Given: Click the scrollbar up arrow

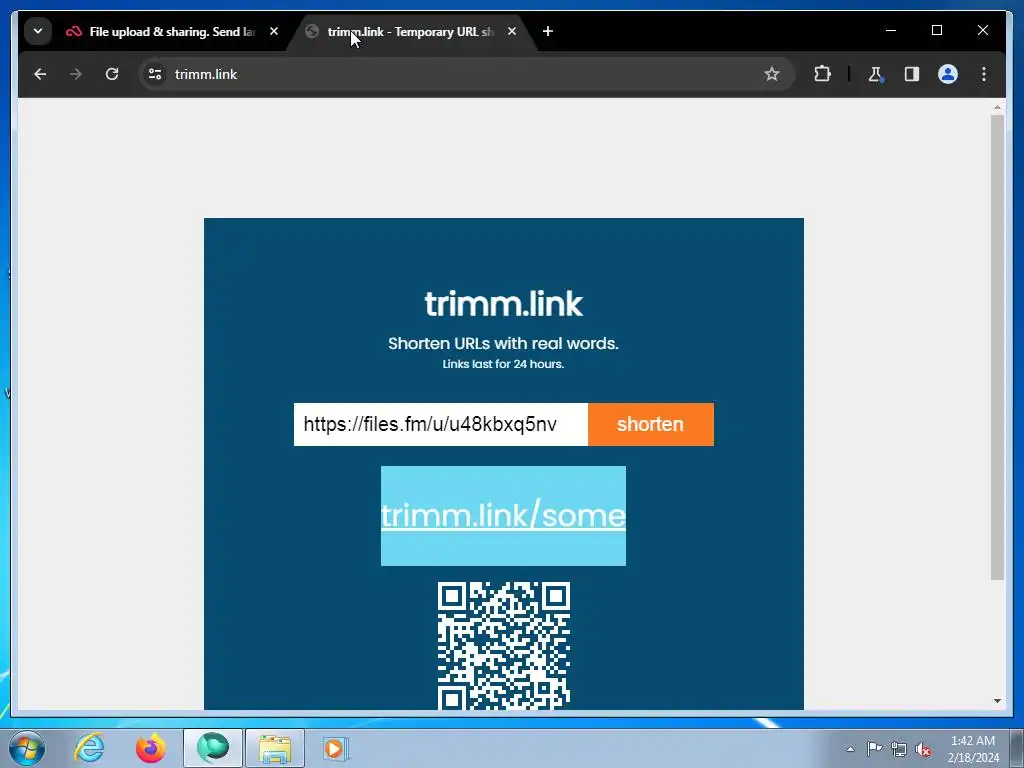Looking at the screenshot, I should pyautogui.click(x=997, y=106).
